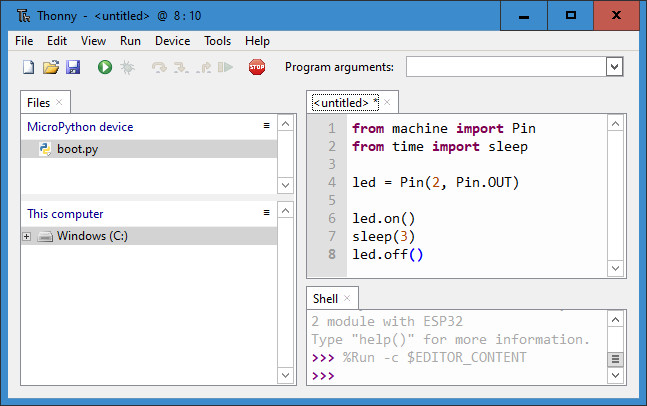Run the current script with the green play icon
The width and height of the screenshot is (647, 406).
[105, 67]
